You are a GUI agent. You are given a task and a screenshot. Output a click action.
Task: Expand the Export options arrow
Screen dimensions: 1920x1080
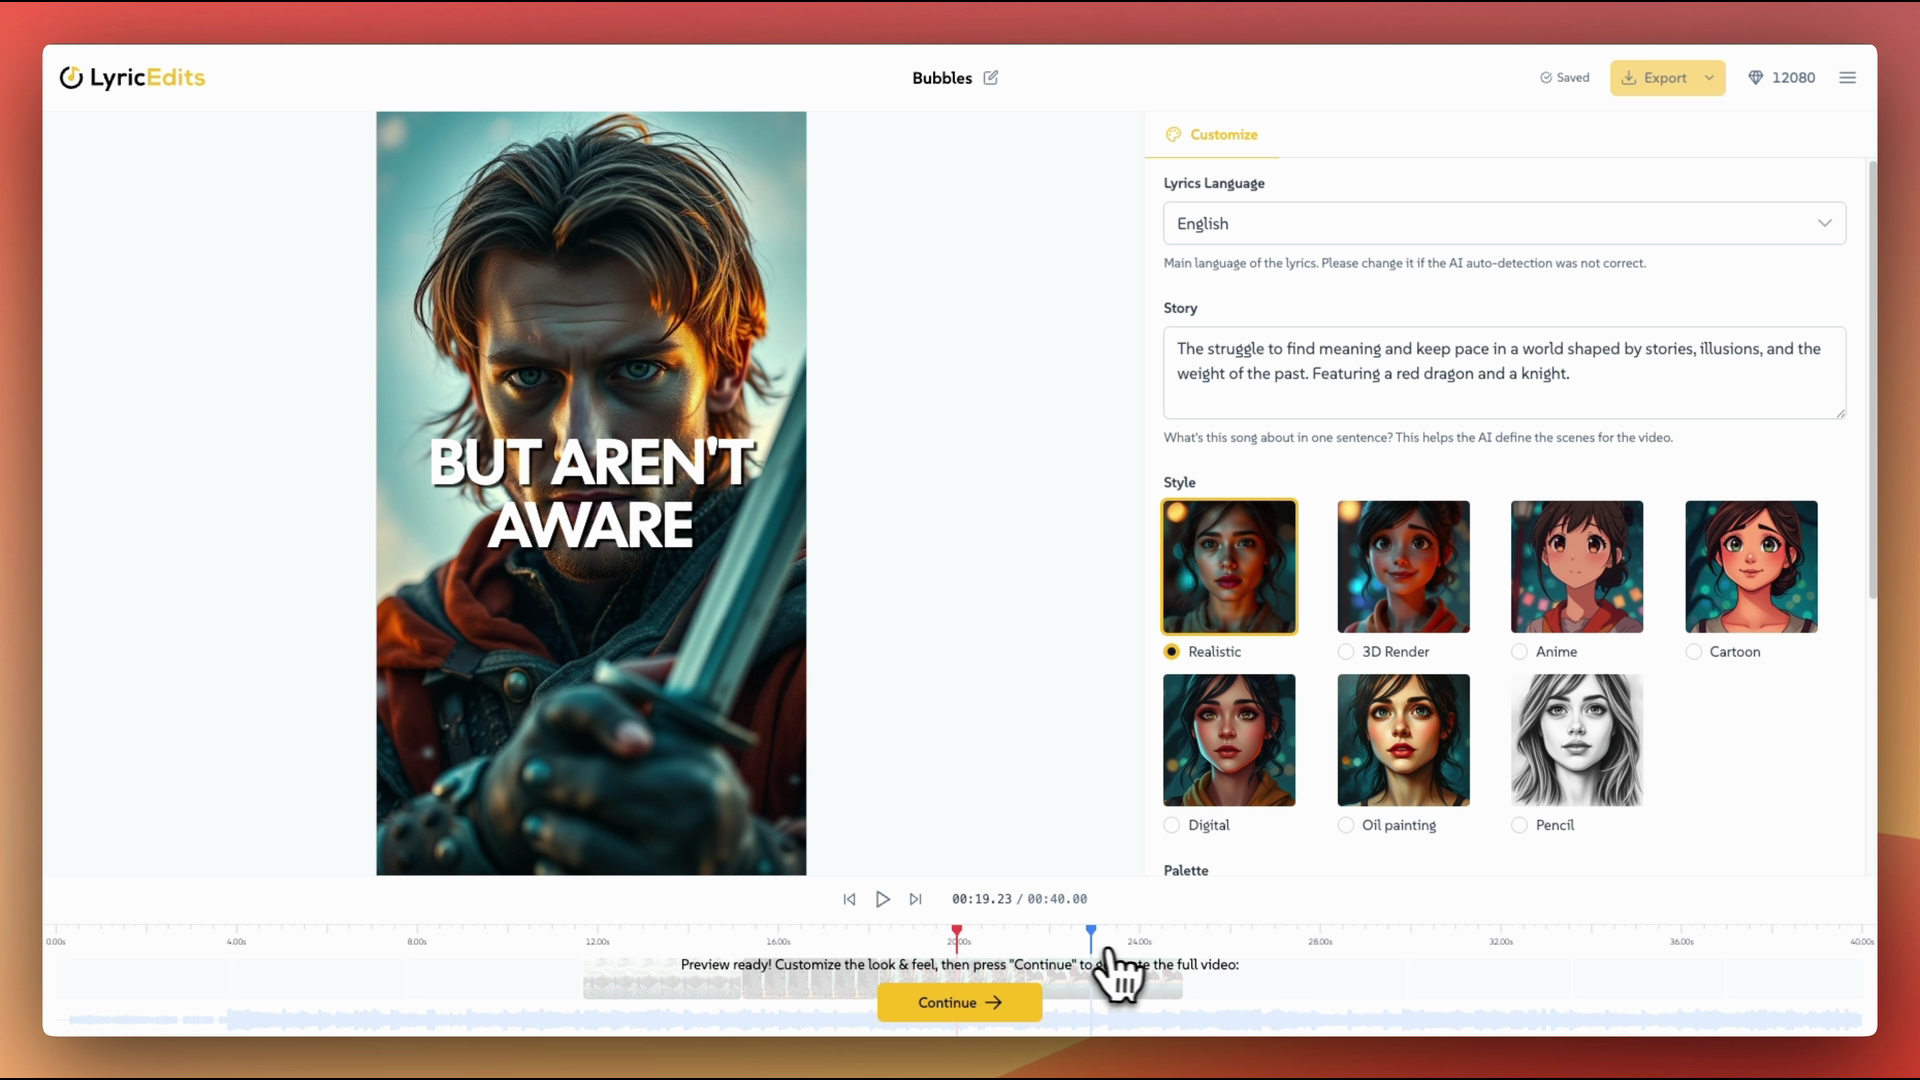[x=1709, y=78]
